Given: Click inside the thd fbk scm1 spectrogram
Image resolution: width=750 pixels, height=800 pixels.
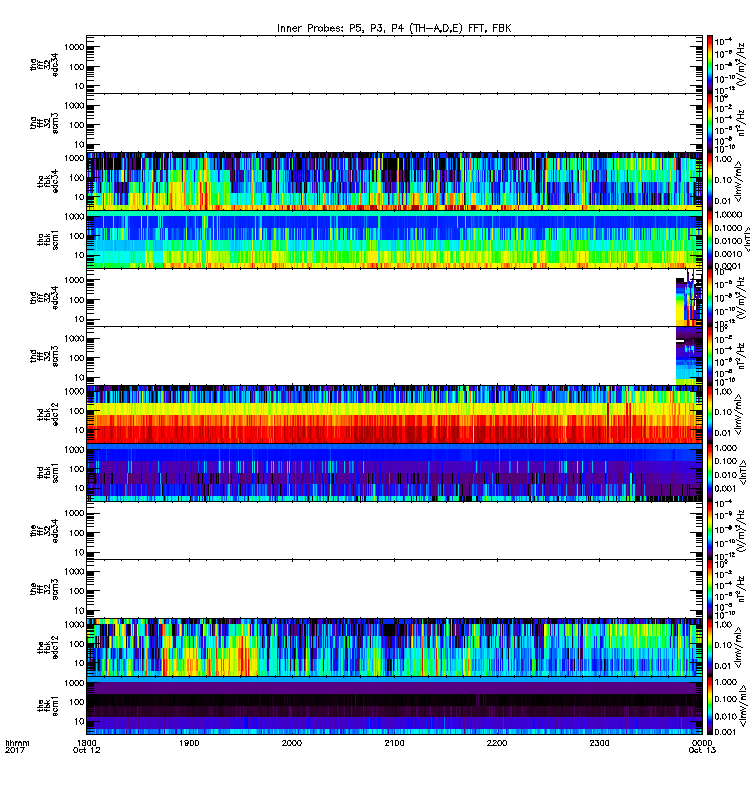Looking at the screenshot, I should point(394,472).
